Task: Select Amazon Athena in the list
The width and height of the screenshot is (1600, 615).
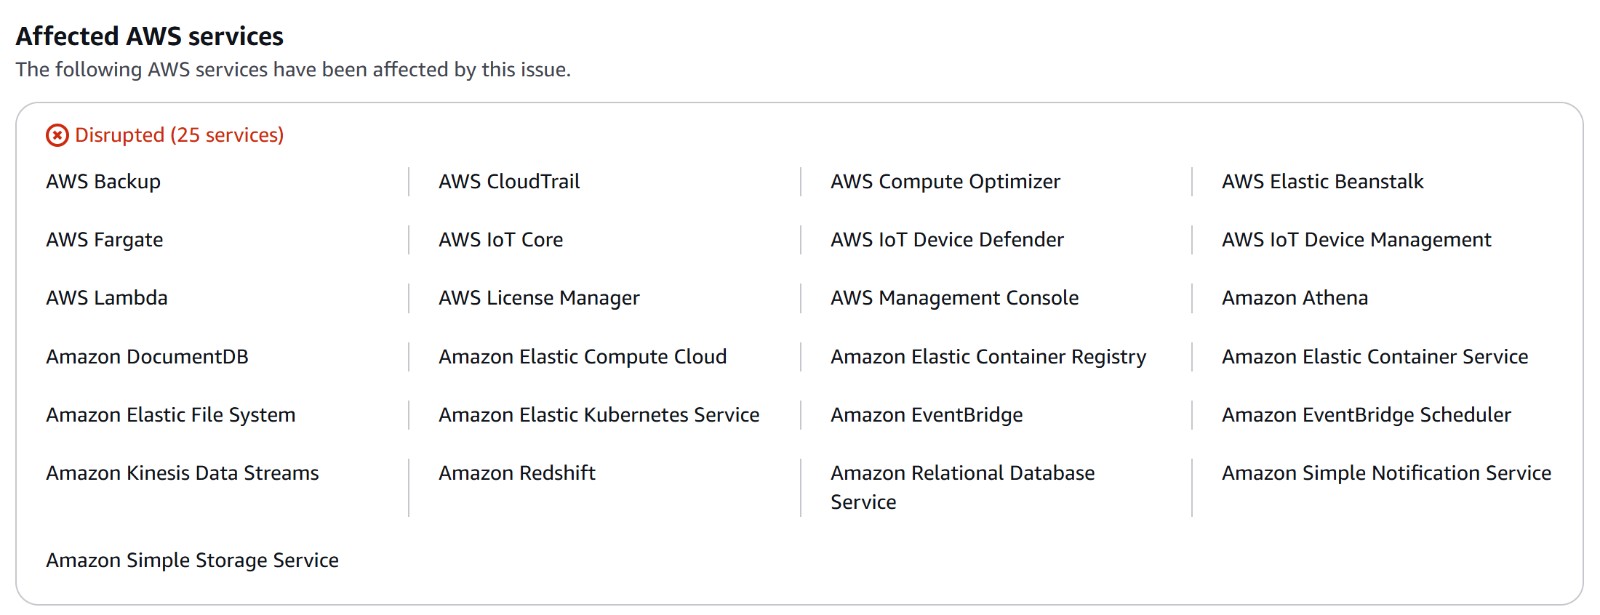Action: [x=1294, y=298]
